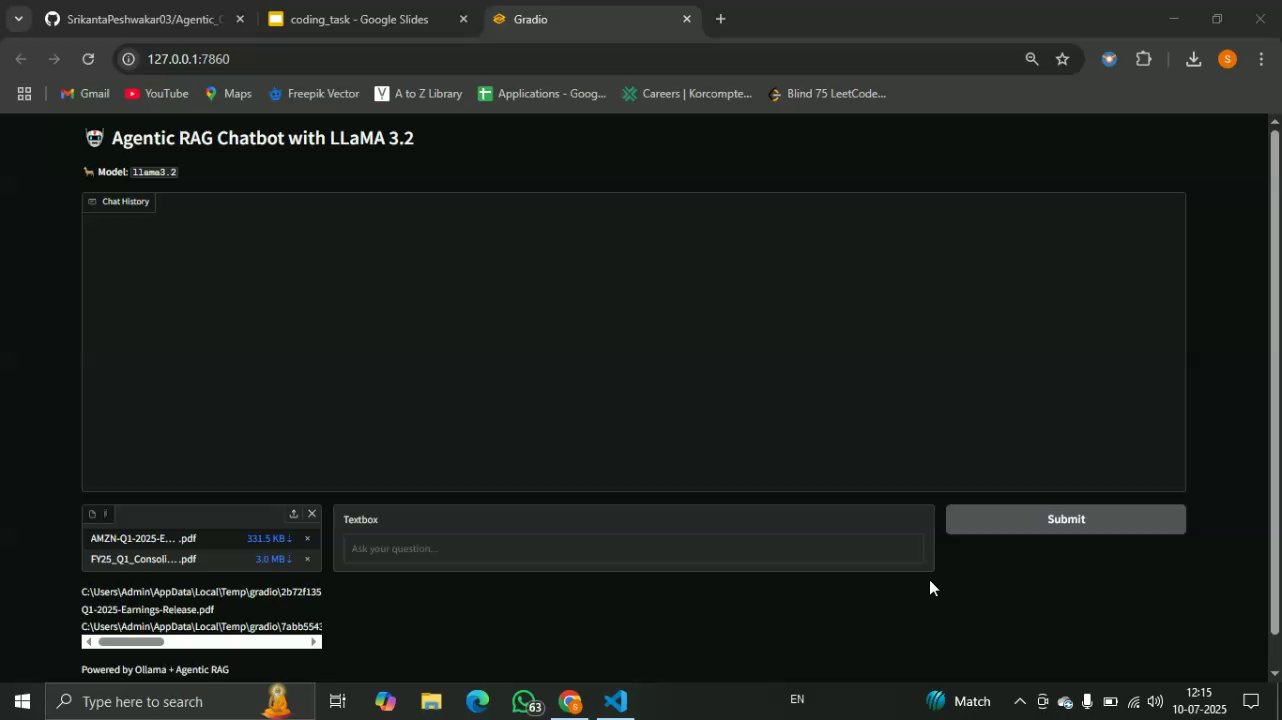The width and height of the screenshot is (1282, 720).
Task: Open the tab search dropdown arrow
Action: pos(18,19)
